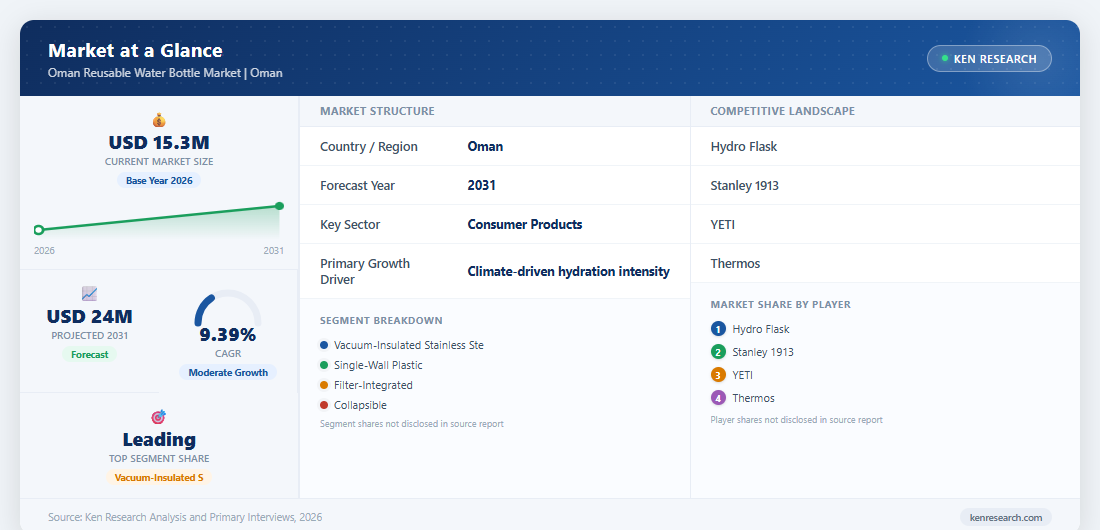1100x530 pixels.
Task: Click the MARKET STRUCTURE header
Action: pyautogui.click(x=377, y=111)
